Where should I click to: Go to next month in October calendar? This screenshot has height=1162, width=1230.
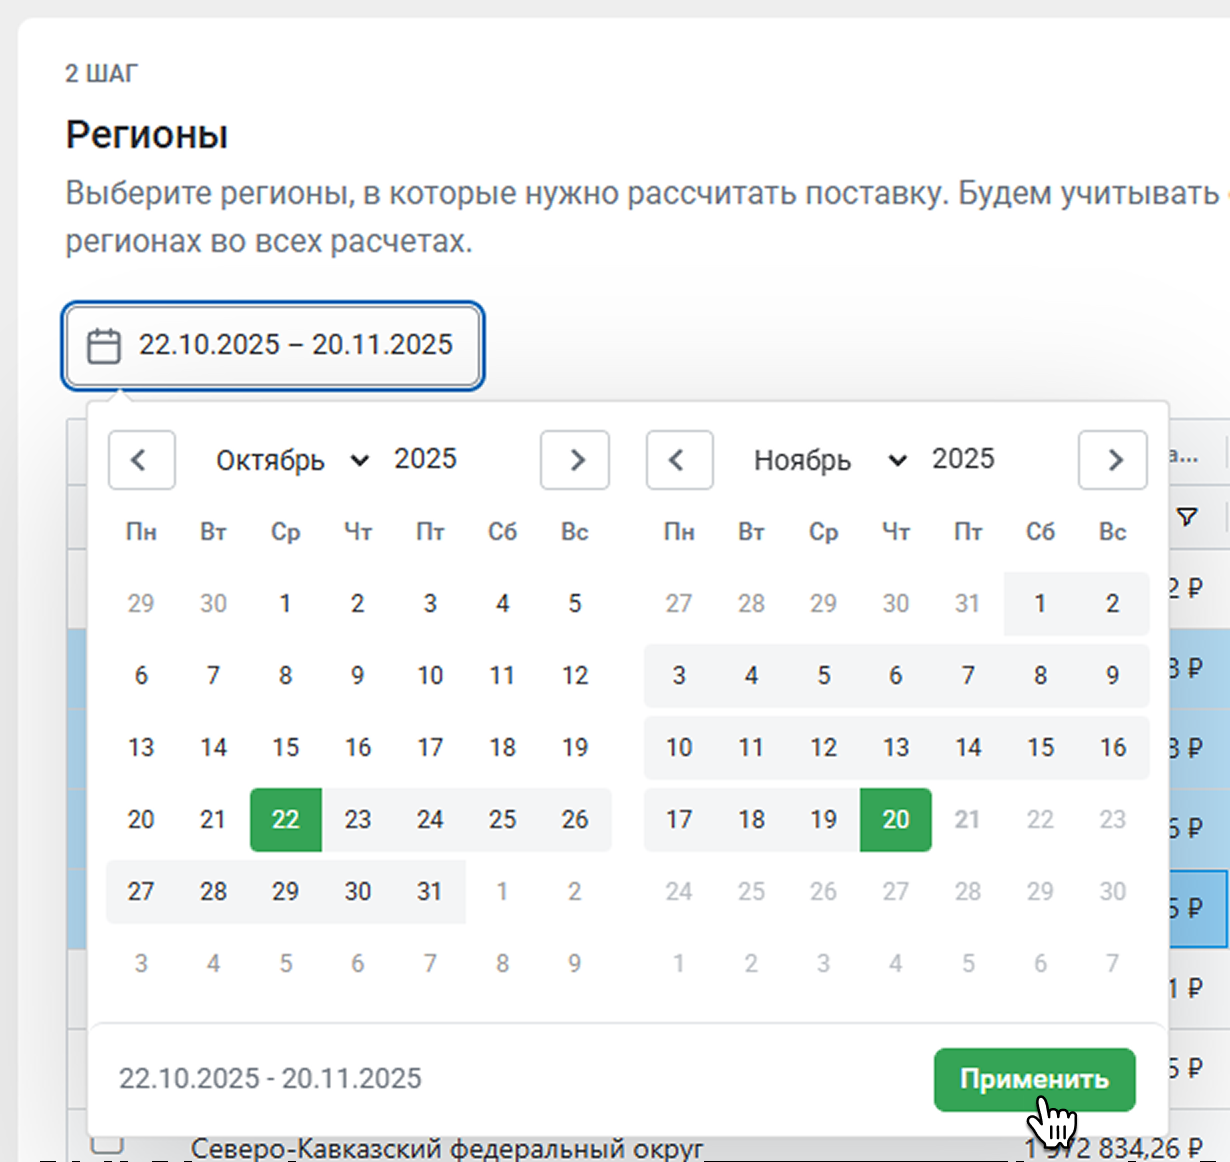coord(575,460)
